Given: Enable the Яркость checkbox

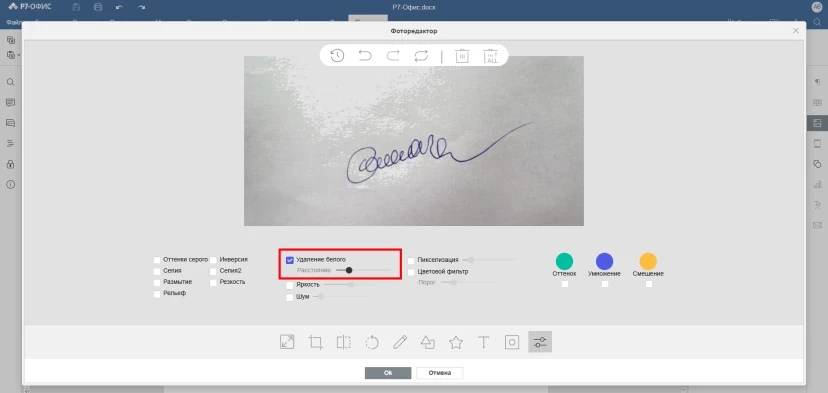Looking at the screenshot, I should (x=290, y=285).
